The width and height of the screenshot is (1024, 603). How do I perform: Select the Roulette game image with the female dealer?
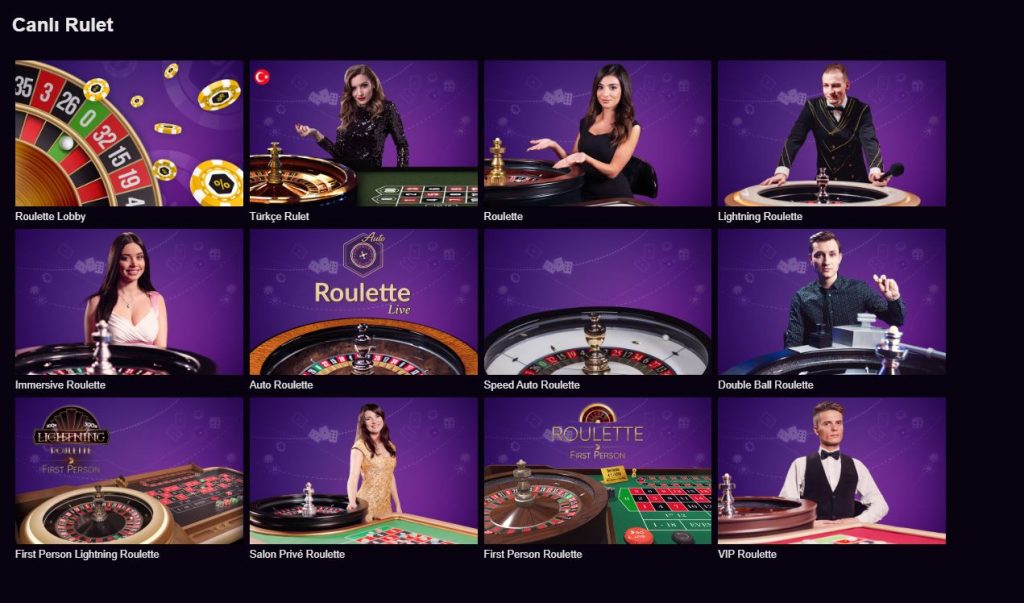click(x=598, y=133)
